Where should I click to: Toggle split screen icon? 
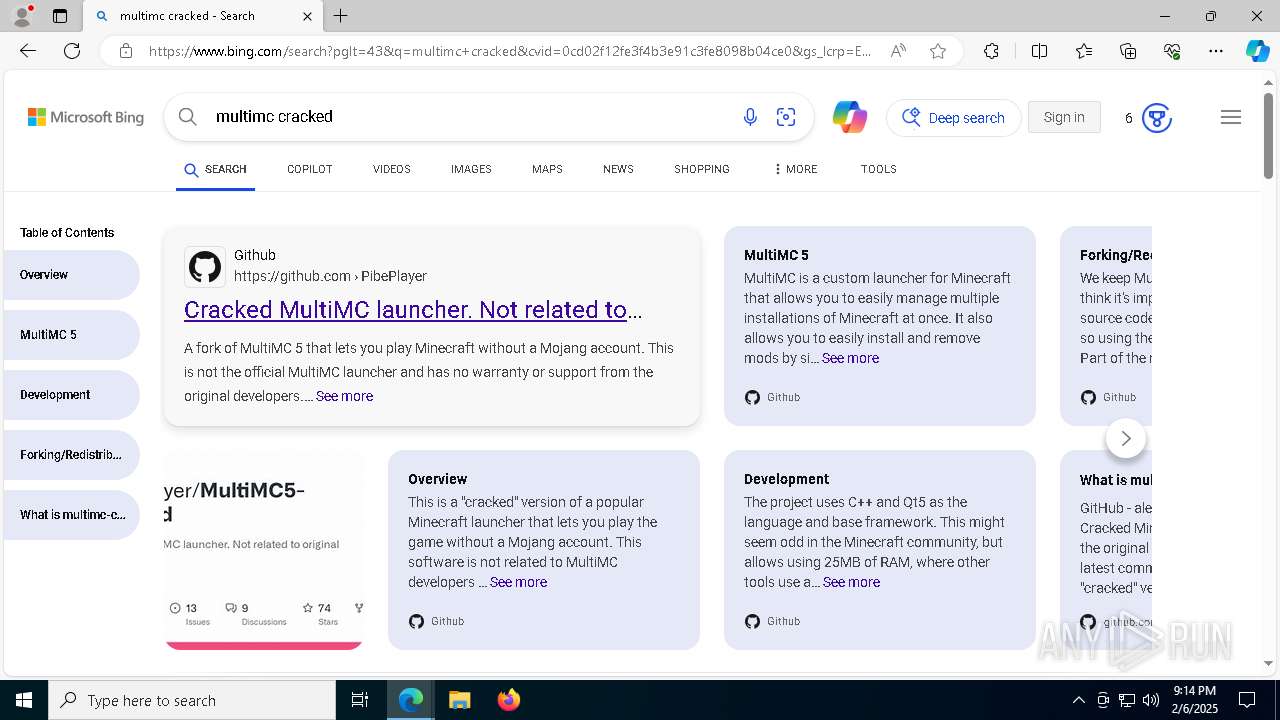[x=1039, y=51]
